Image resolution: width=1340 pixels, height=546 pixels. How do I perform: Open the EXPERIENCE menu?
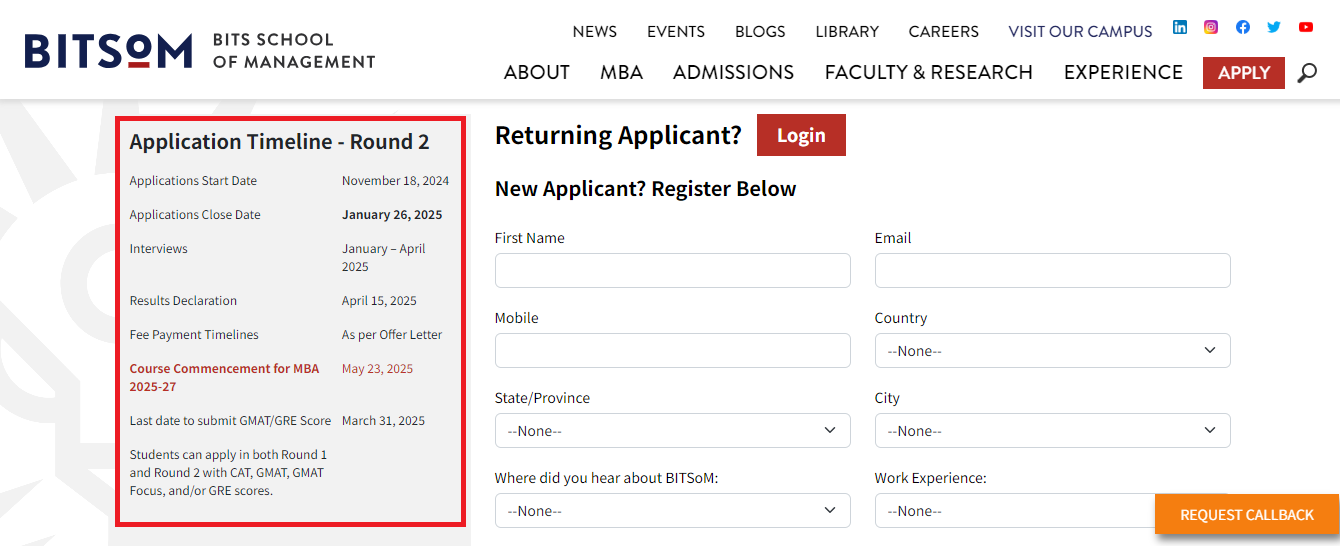tap(1123, 72)
